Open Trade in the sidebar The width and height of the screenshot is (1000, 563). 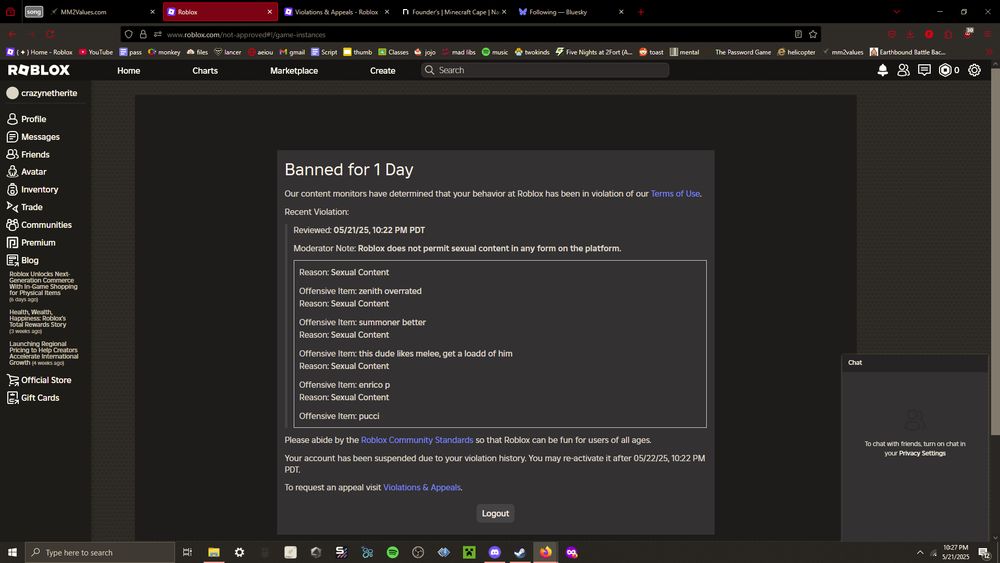[x=25, y=207]
